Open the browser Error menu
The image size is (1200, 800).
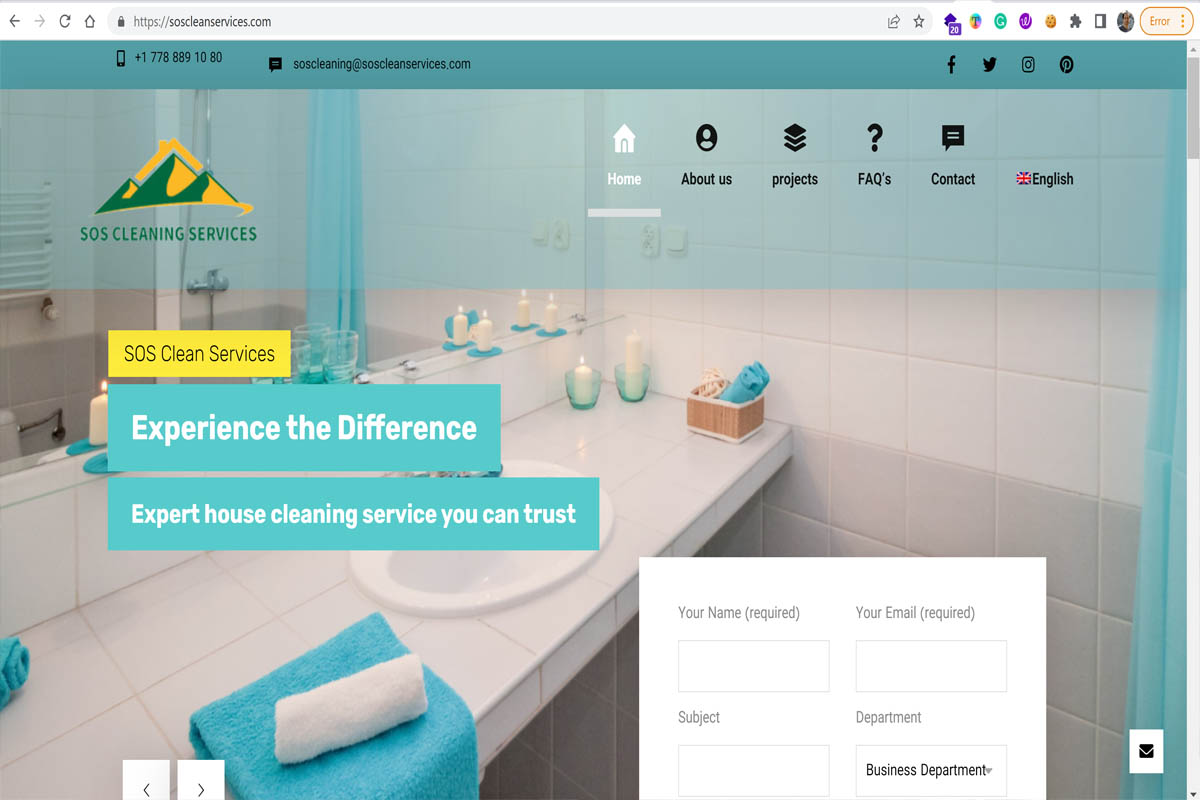click(1166, 21)
